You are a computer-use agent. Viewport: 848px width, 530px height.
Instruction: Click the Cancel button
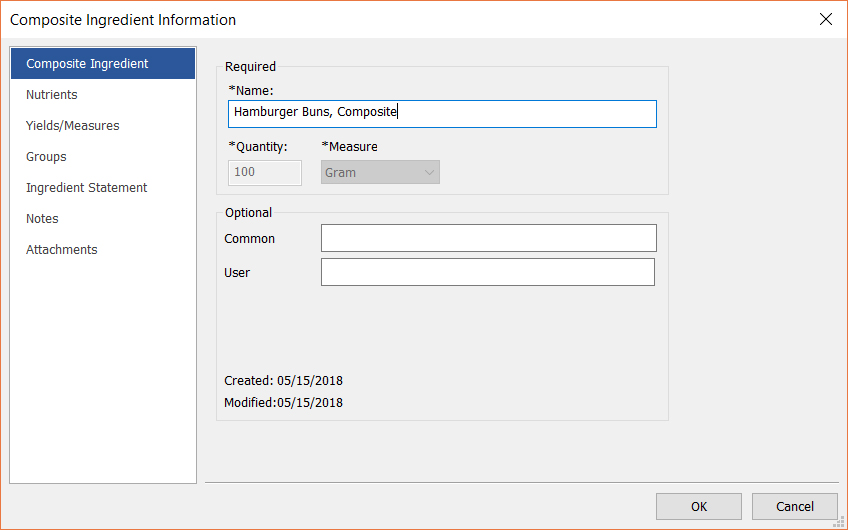[794, 506]
